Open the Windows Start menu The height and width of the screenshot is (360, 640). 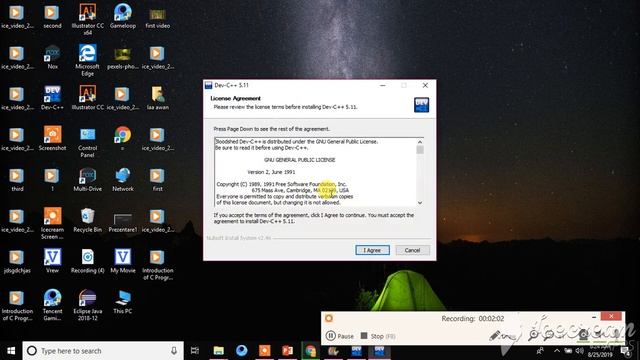coord(11,351)
